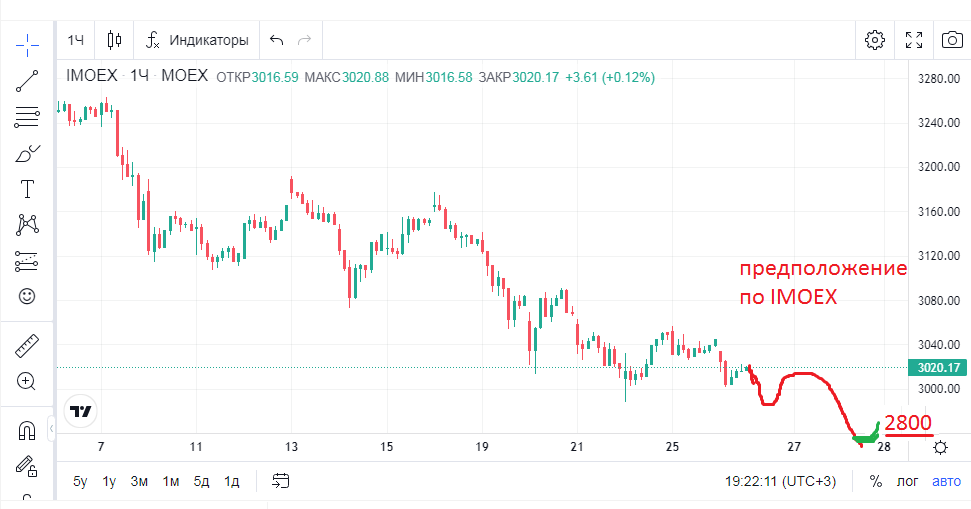
Task: Click the 3280.00 price scale label
Action: 939,79
